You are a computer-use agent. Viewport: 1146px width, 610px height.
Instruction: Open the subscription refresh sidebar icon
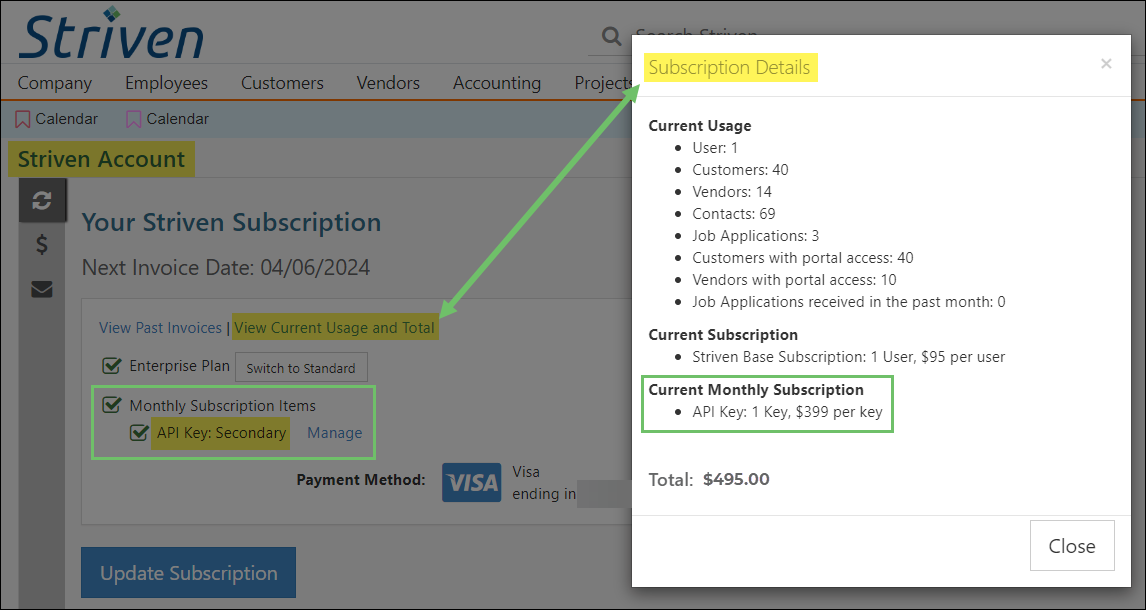[x=42, y=200]
